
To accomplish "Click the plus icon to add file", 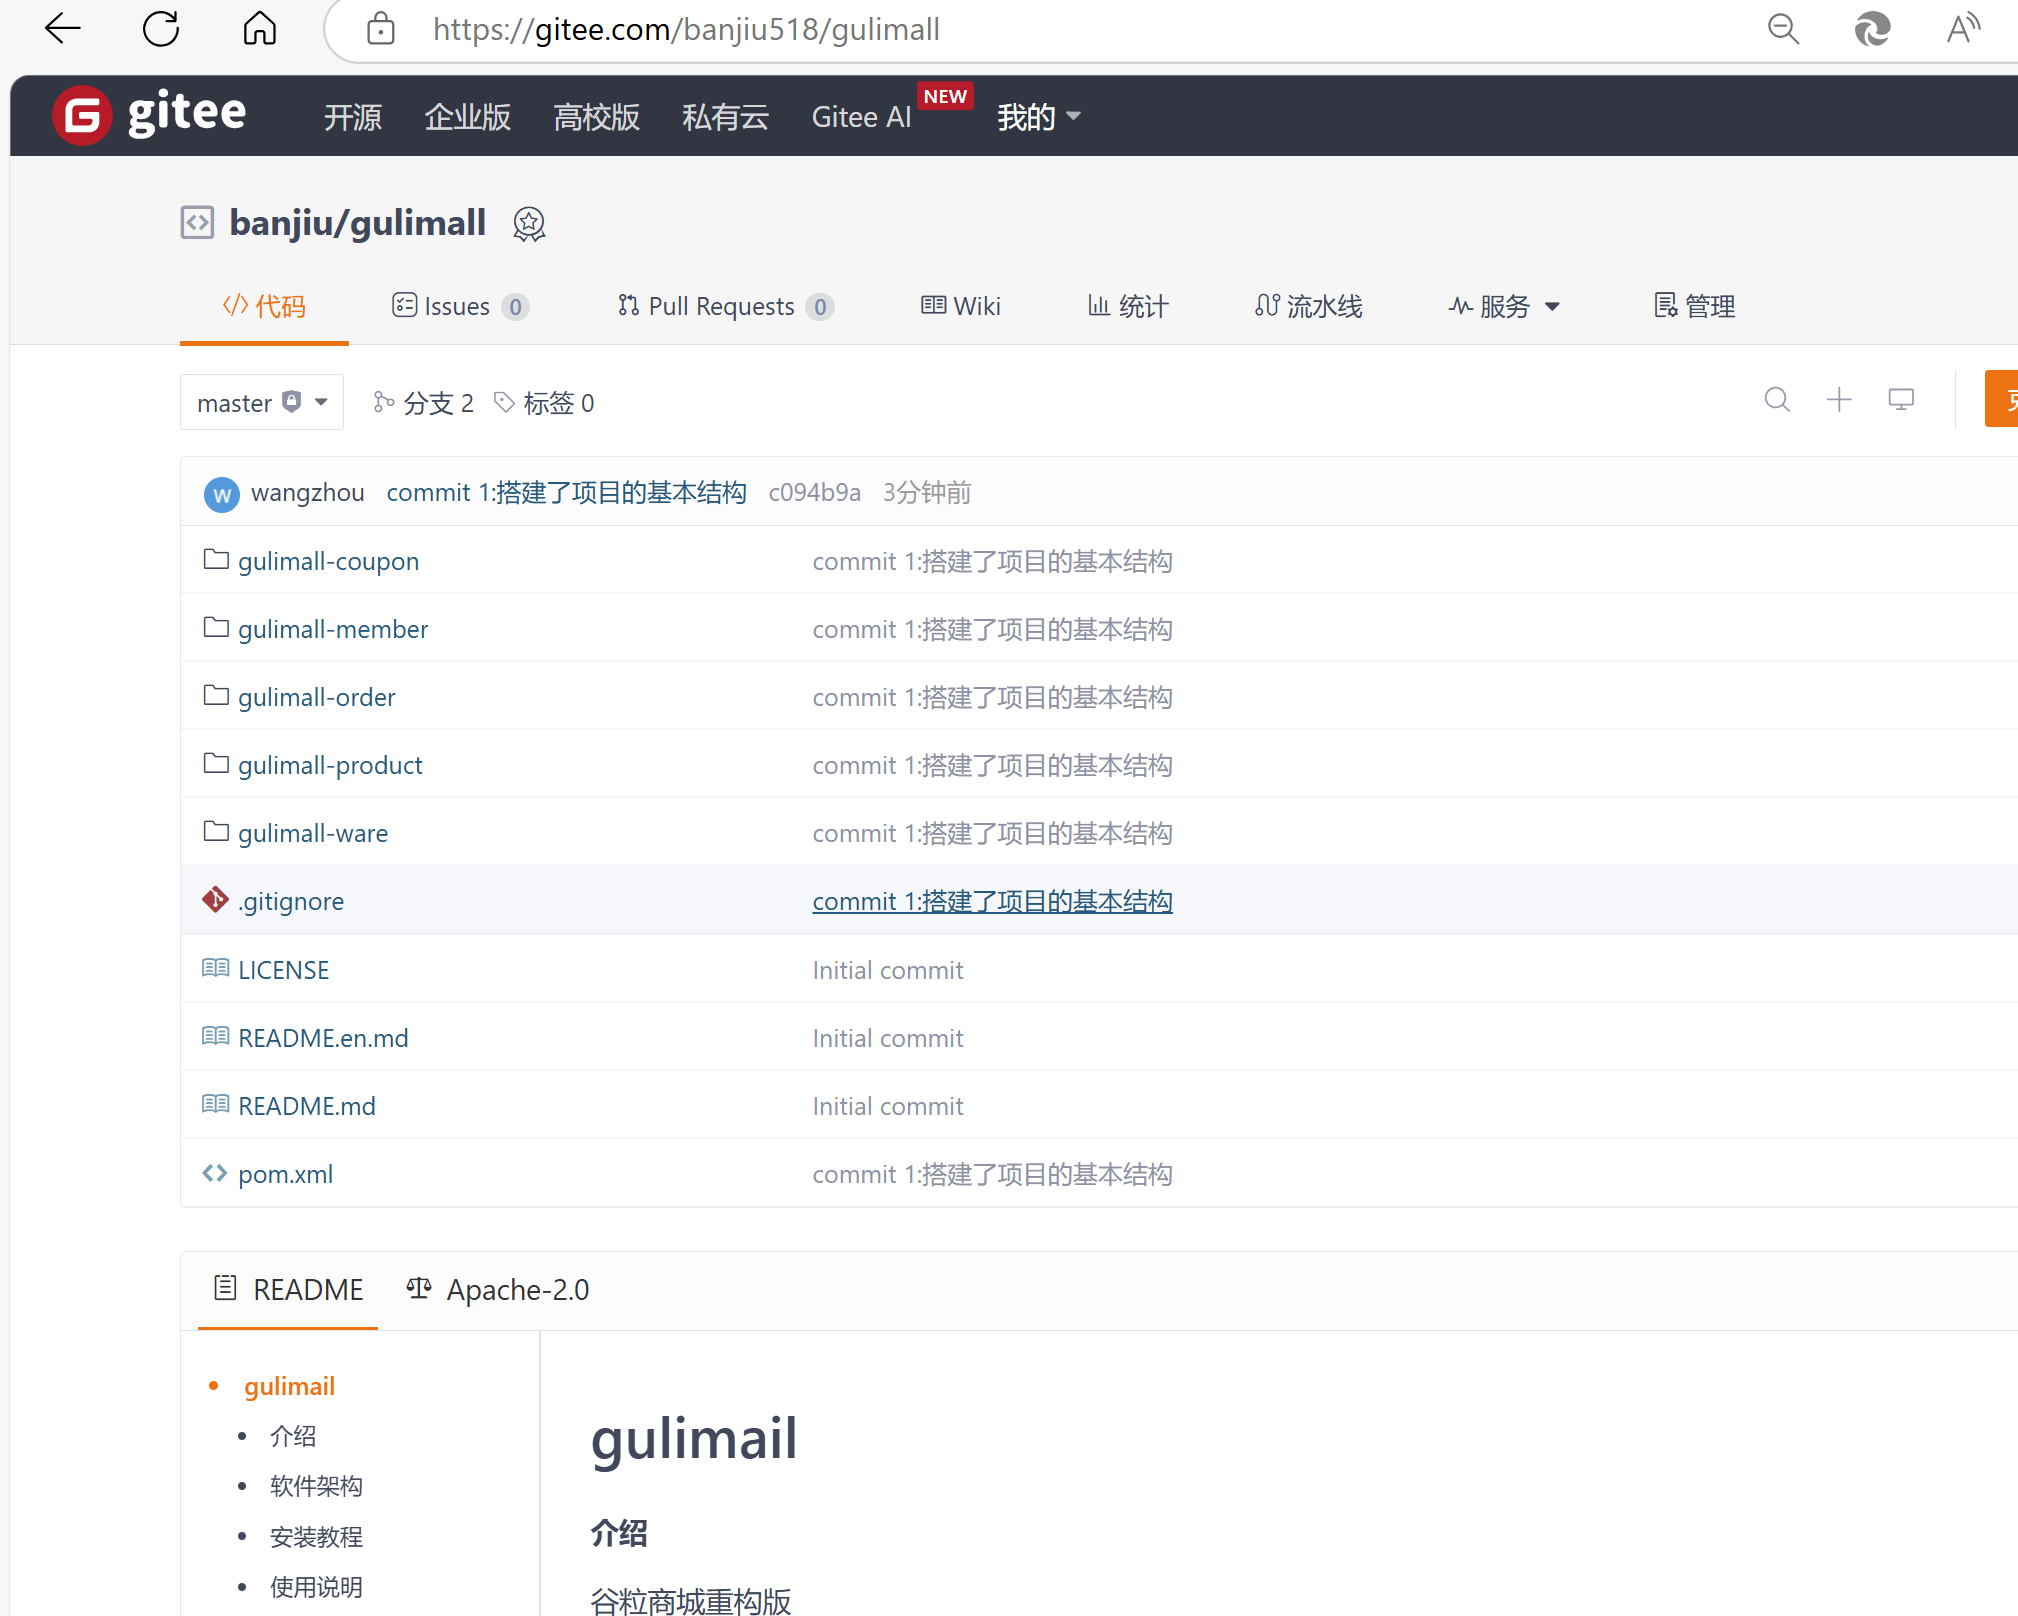I will [x=1838, y=401].
